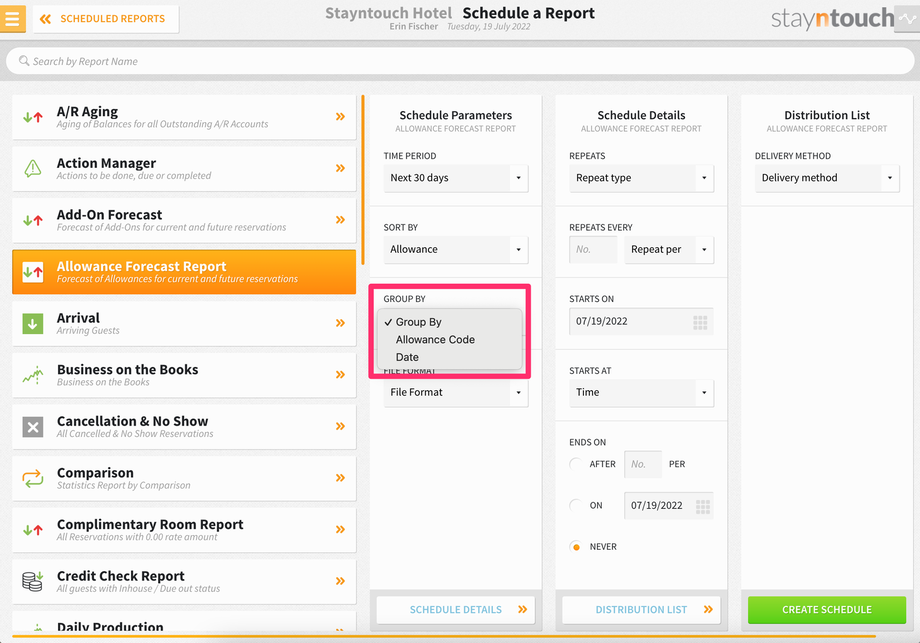920x643 pixels.
Task: Select the Credit Check Report title
Action: coord(121,576)
